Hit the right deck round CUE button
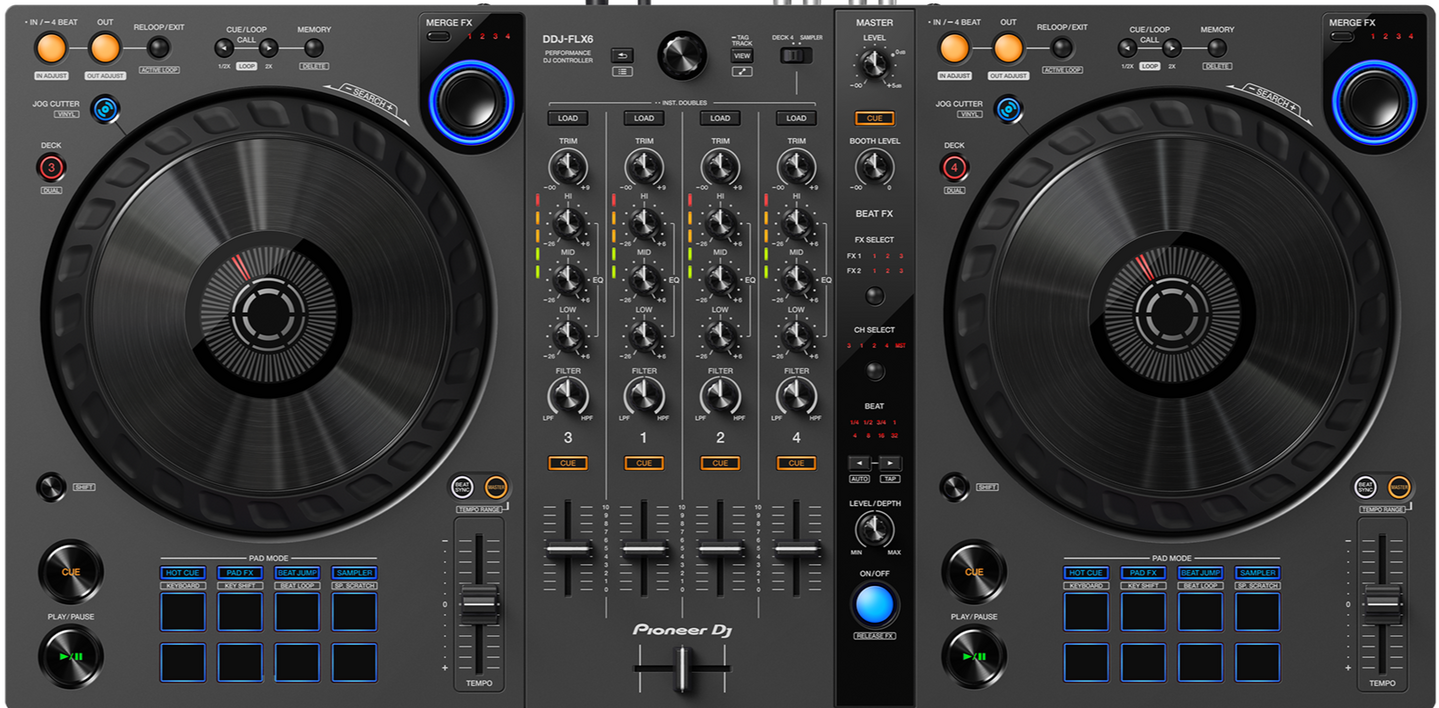Screen dimensions: 1439x708 pyautogui.click(x=974, y=572)
